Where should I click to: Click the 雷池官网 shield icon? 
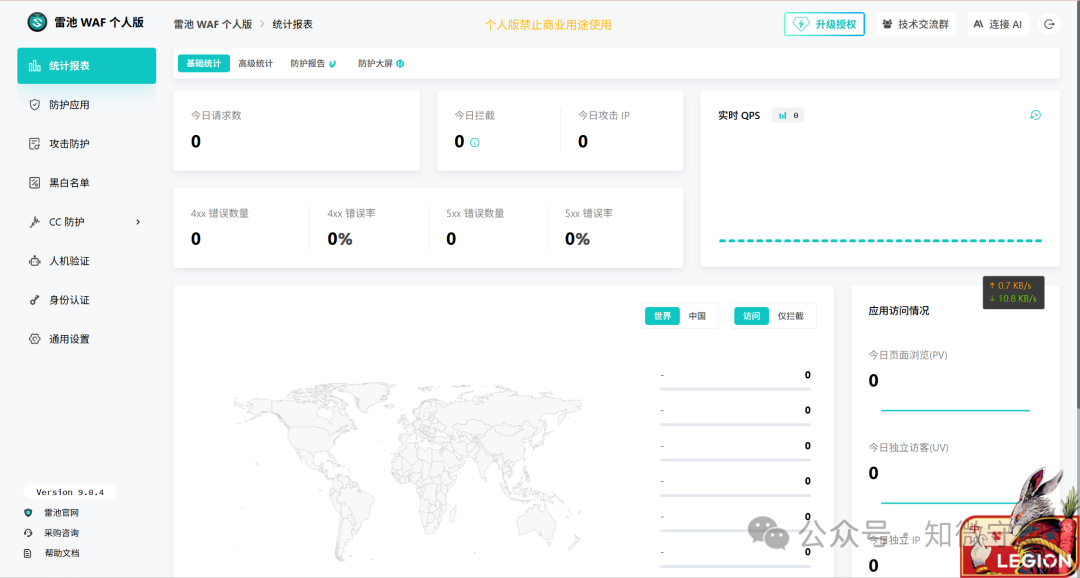pos(28,513)
